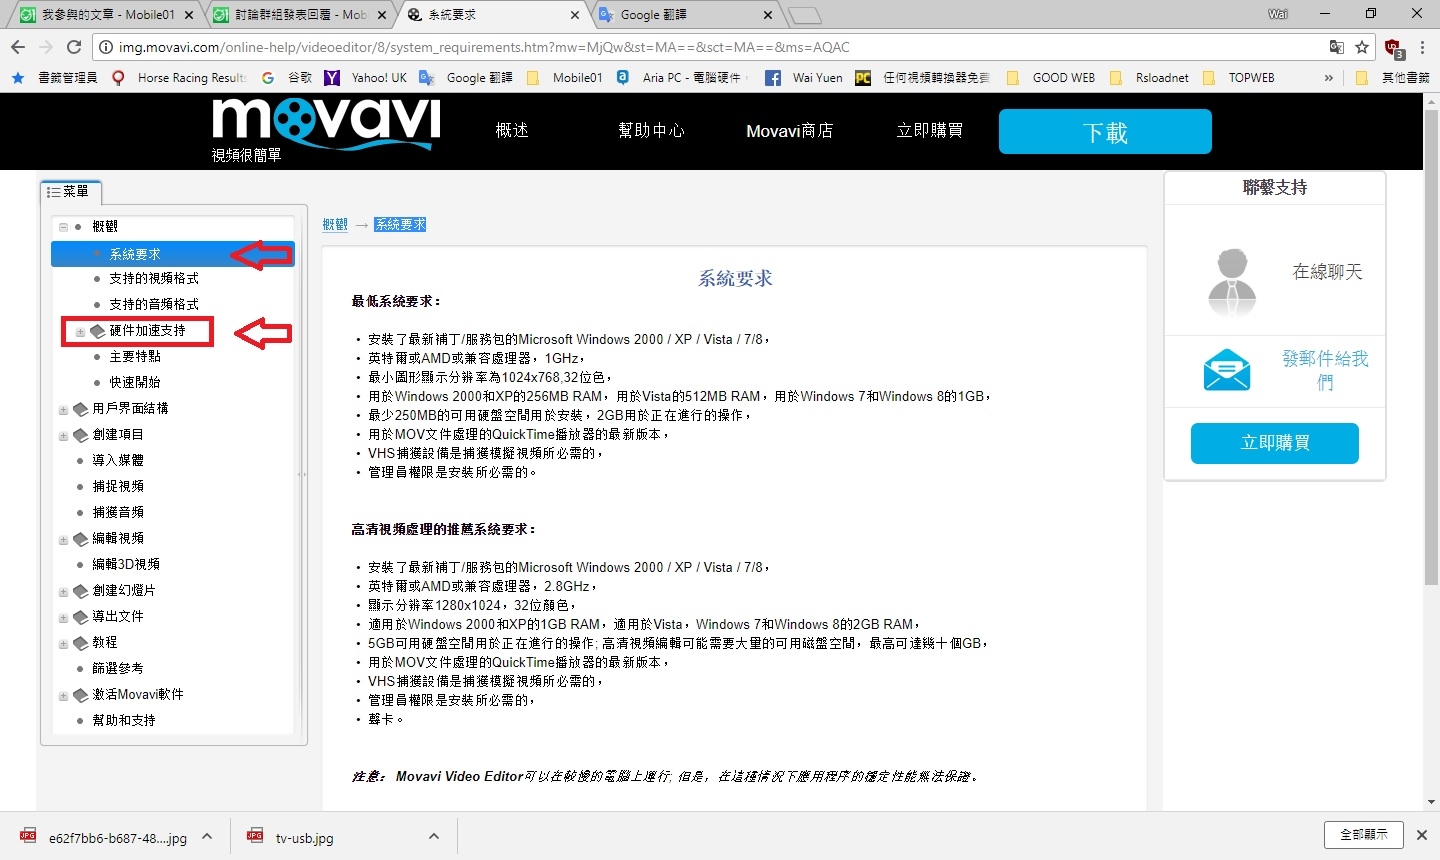Expand the 硬件加速支持 tree node
The width and height of the screenshot is (1440, 860).
(x=80, y=332)
